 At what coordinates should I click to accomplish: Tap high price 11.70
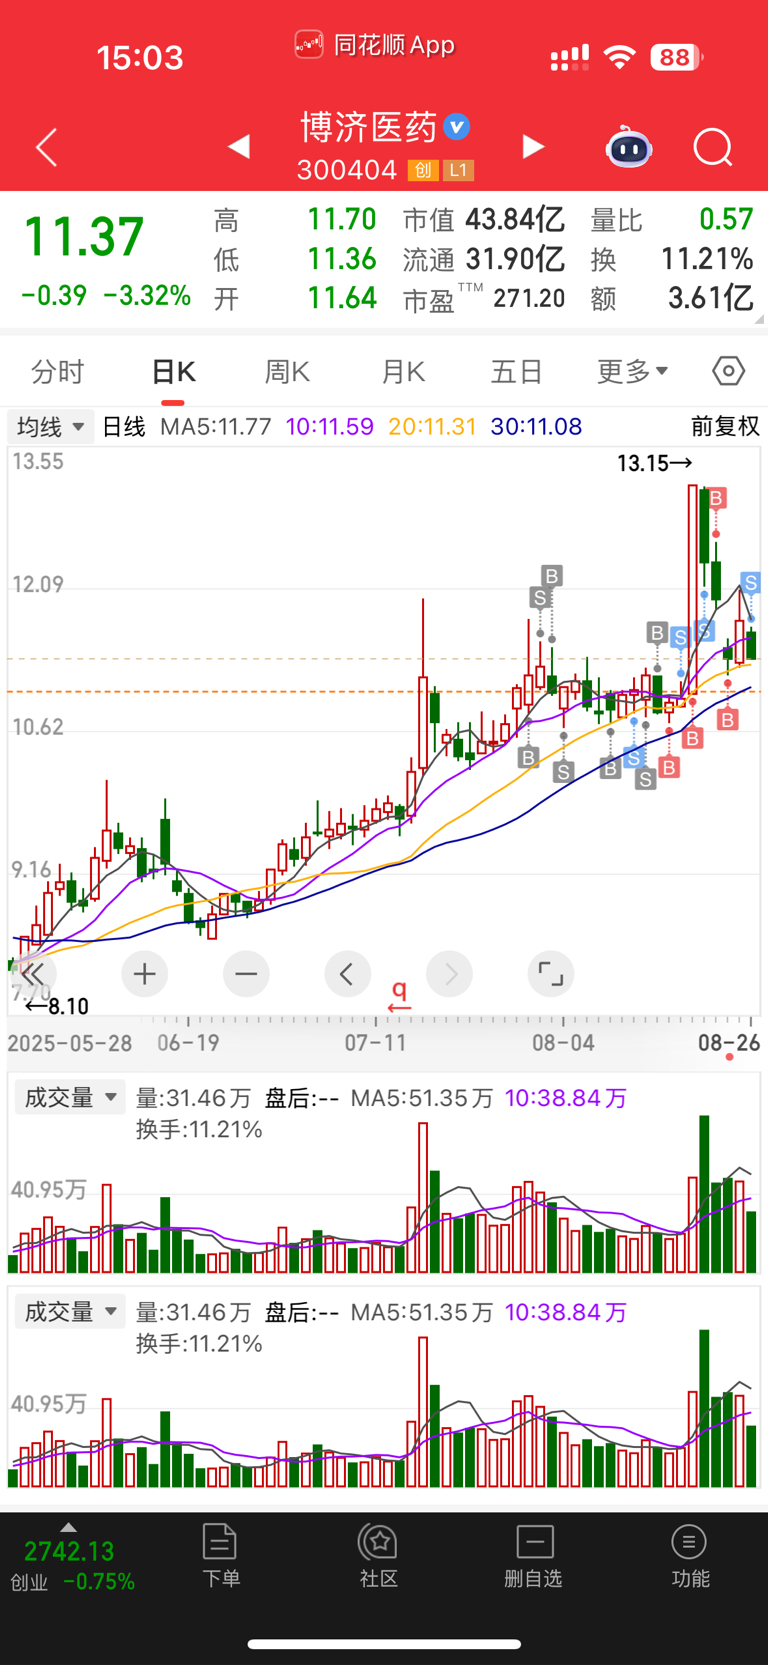coord(342,219)
